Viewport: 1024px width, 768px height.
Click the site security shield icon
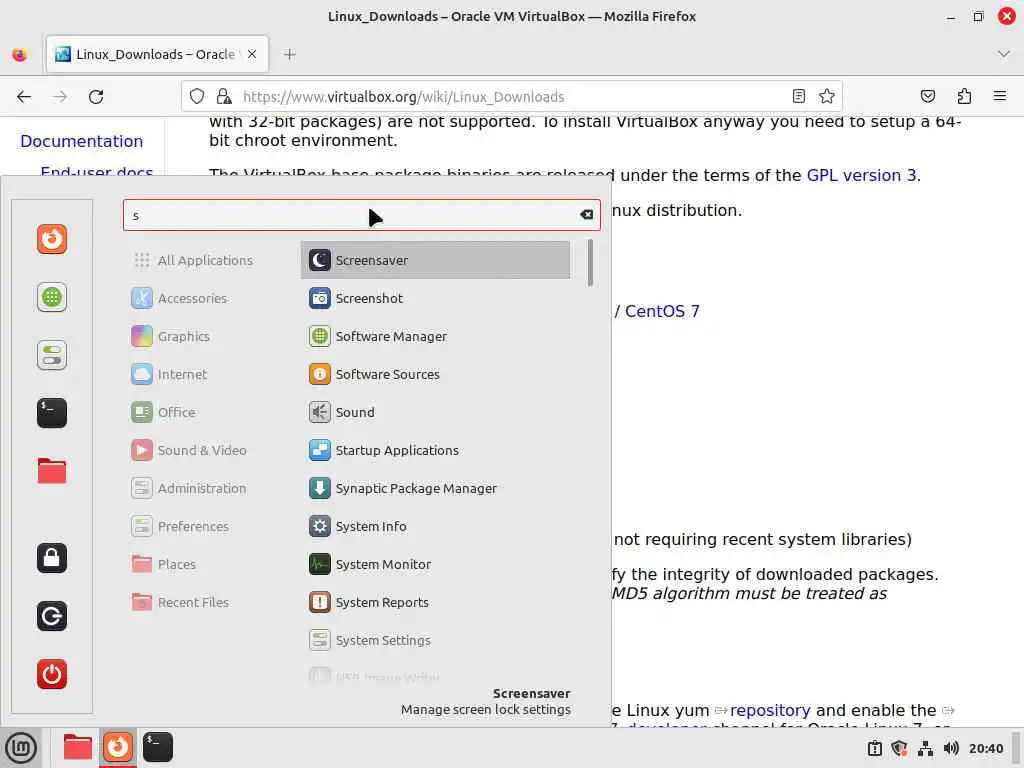click(197, 97)
